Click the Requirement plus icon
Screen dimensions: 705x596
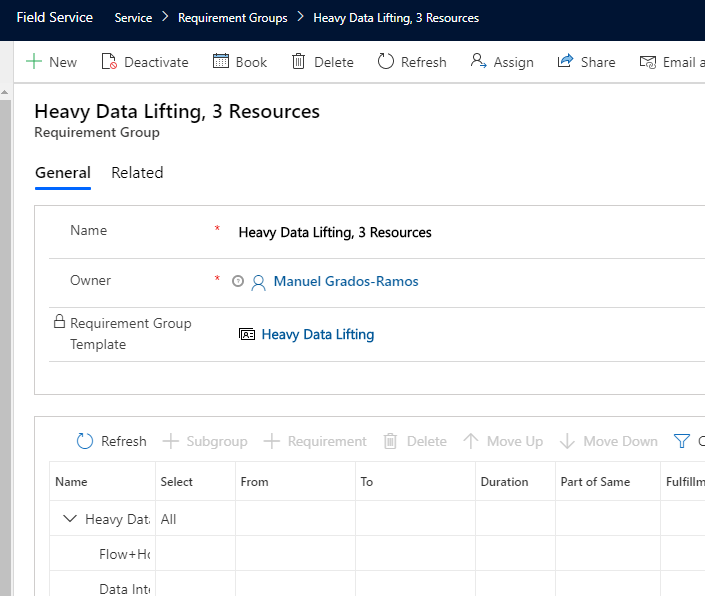tap(272, 441)
